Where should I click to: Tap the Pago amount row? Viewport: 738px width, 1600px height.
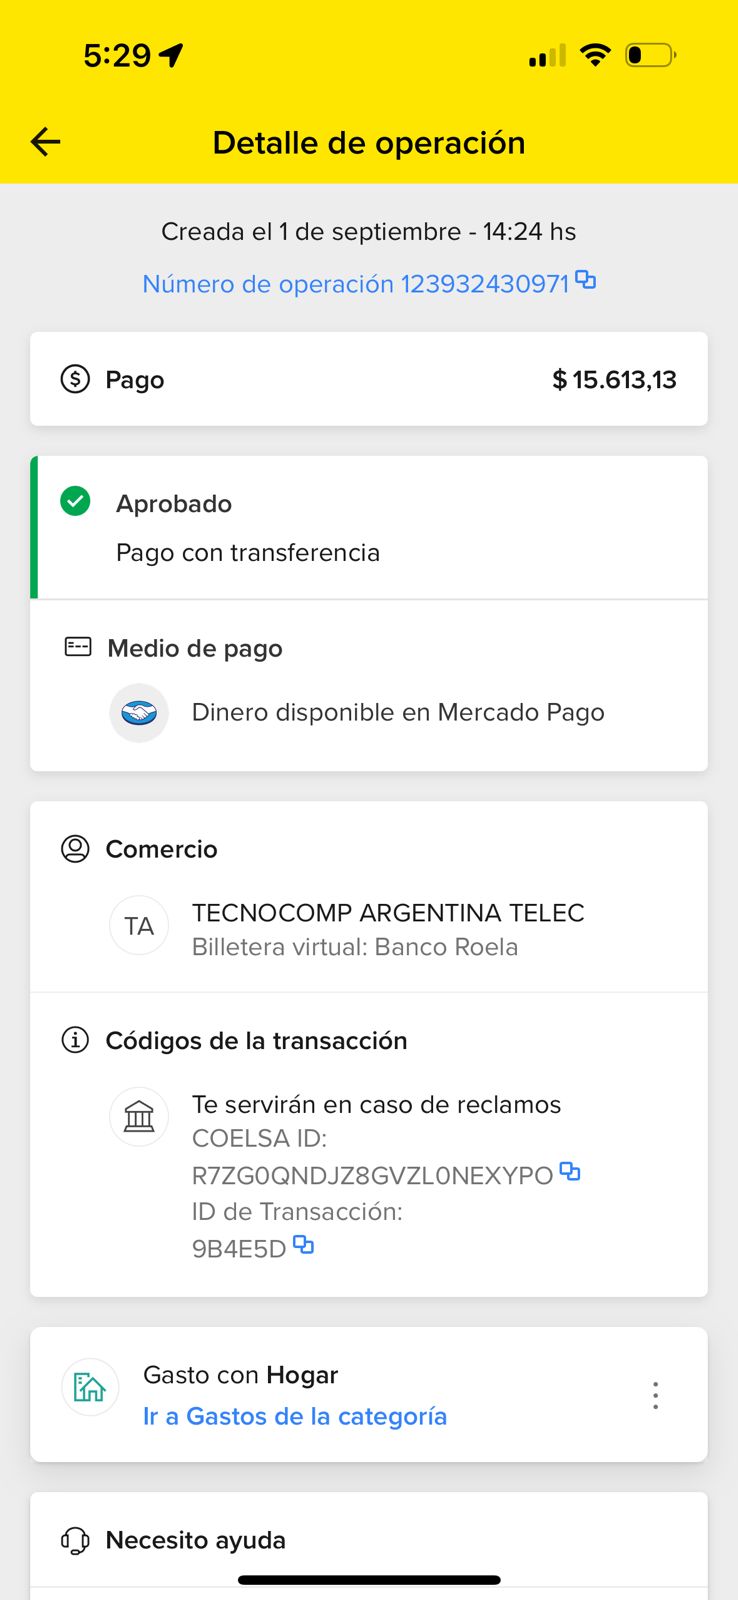[x=369, y=379]
